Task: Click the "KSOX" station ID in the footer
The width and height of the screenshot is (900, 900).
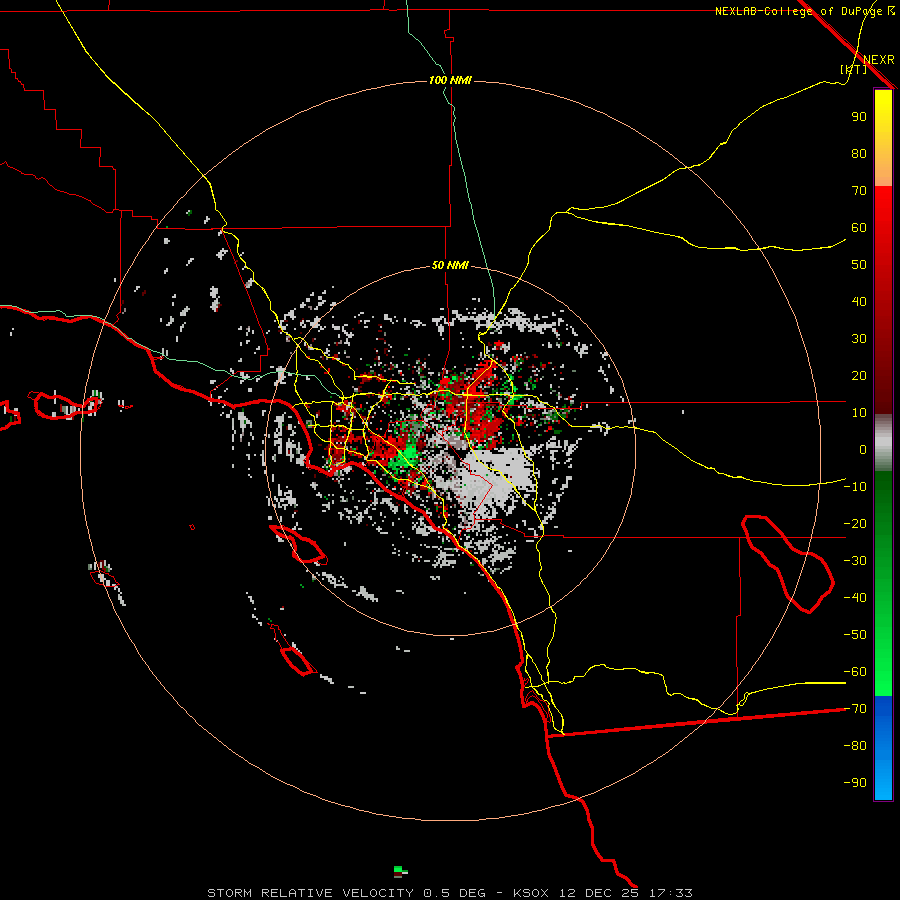Action: tap(530, 893)
